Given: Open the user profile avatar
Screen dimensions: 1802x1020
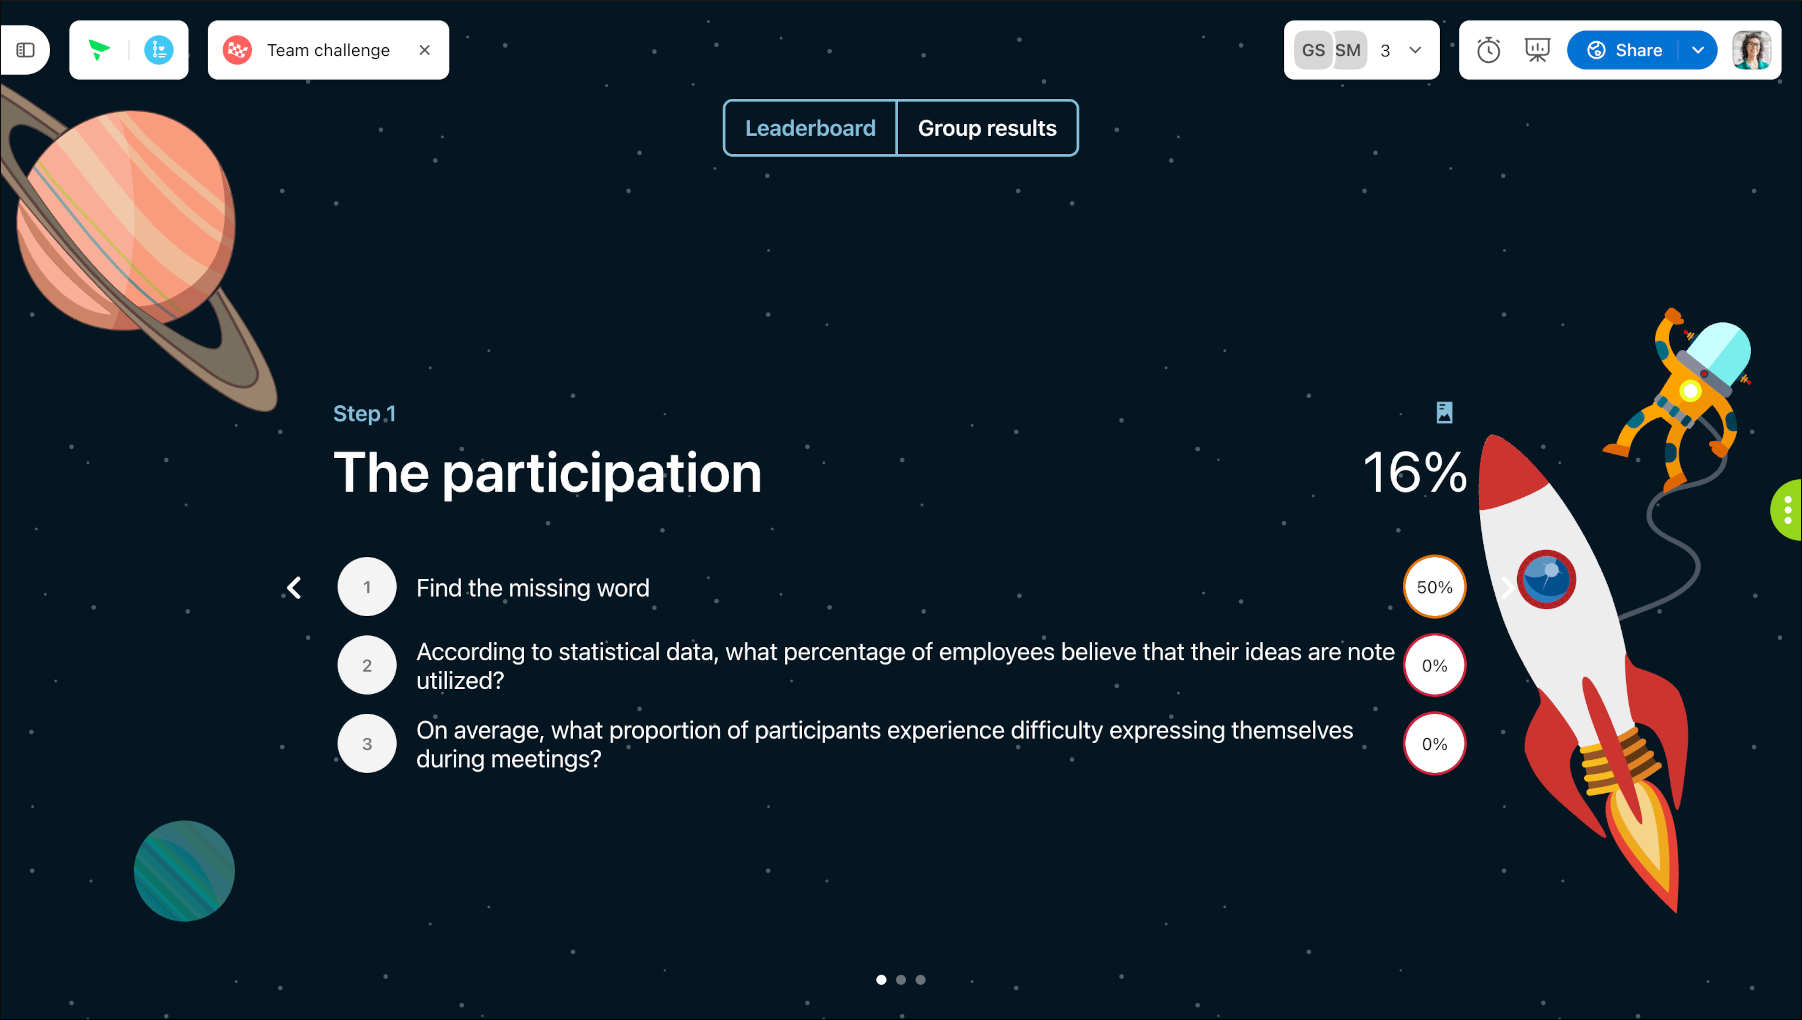Looking at the screenshot, I should pos(1752,50).
